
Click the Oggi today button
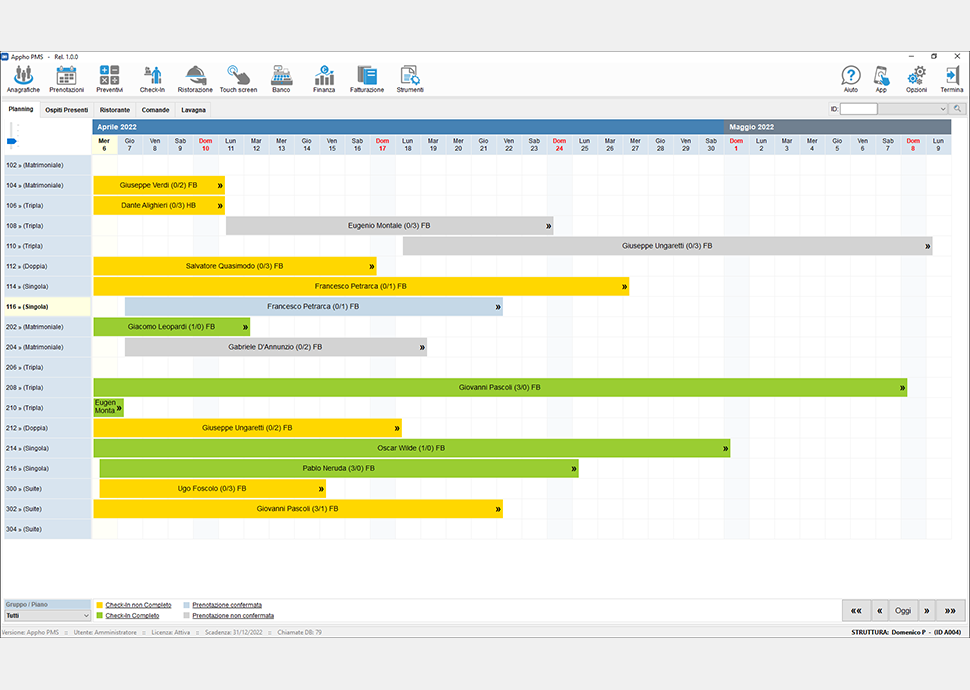coord(903,610)
